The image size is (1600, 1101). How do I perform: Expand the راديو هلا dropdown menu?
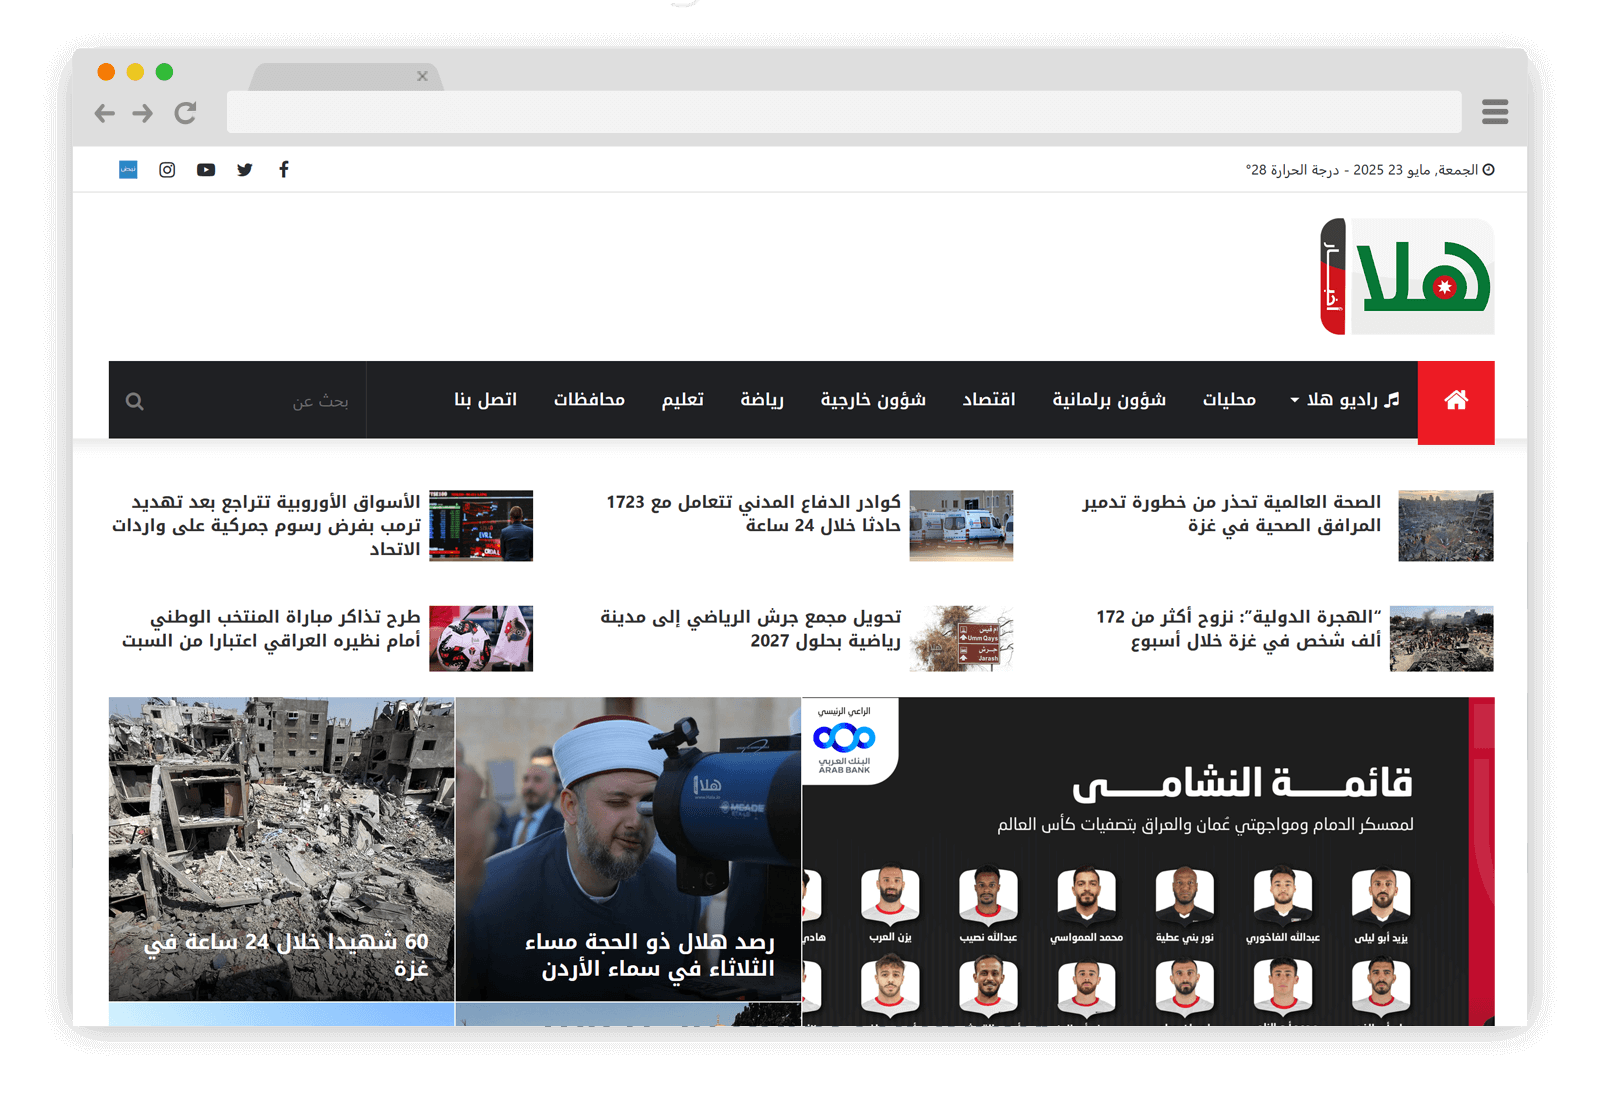(1343, 400)
